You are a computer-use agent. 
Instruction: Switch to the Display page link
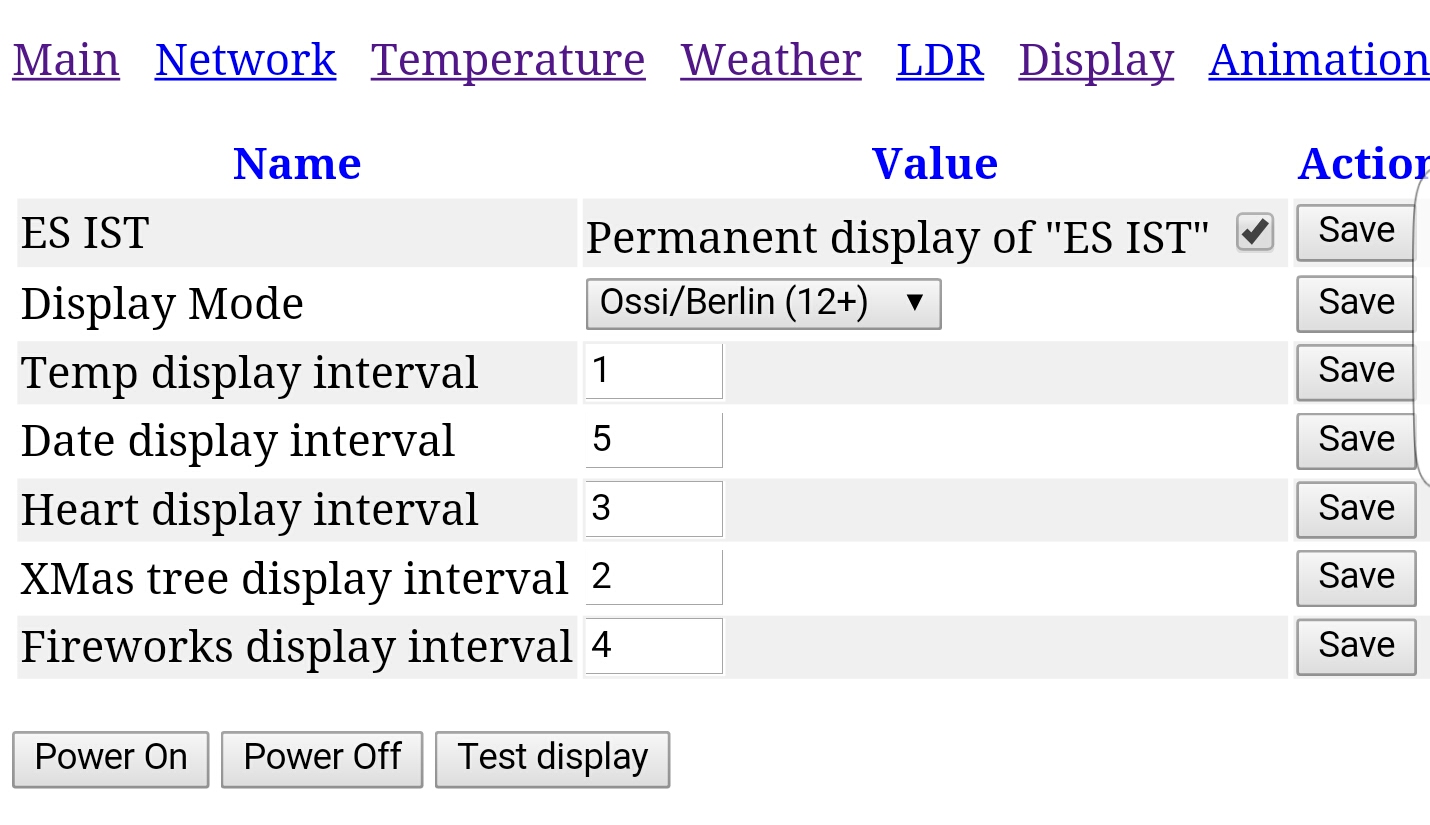1096,60
